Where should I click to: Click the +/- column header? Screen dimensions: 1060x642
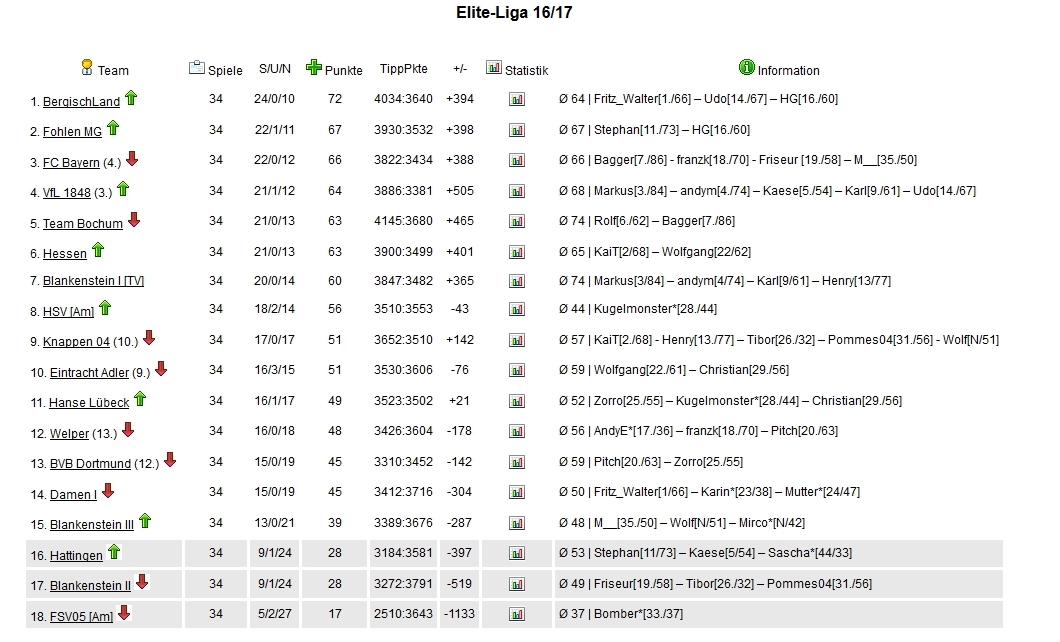(x=460, y=69)
